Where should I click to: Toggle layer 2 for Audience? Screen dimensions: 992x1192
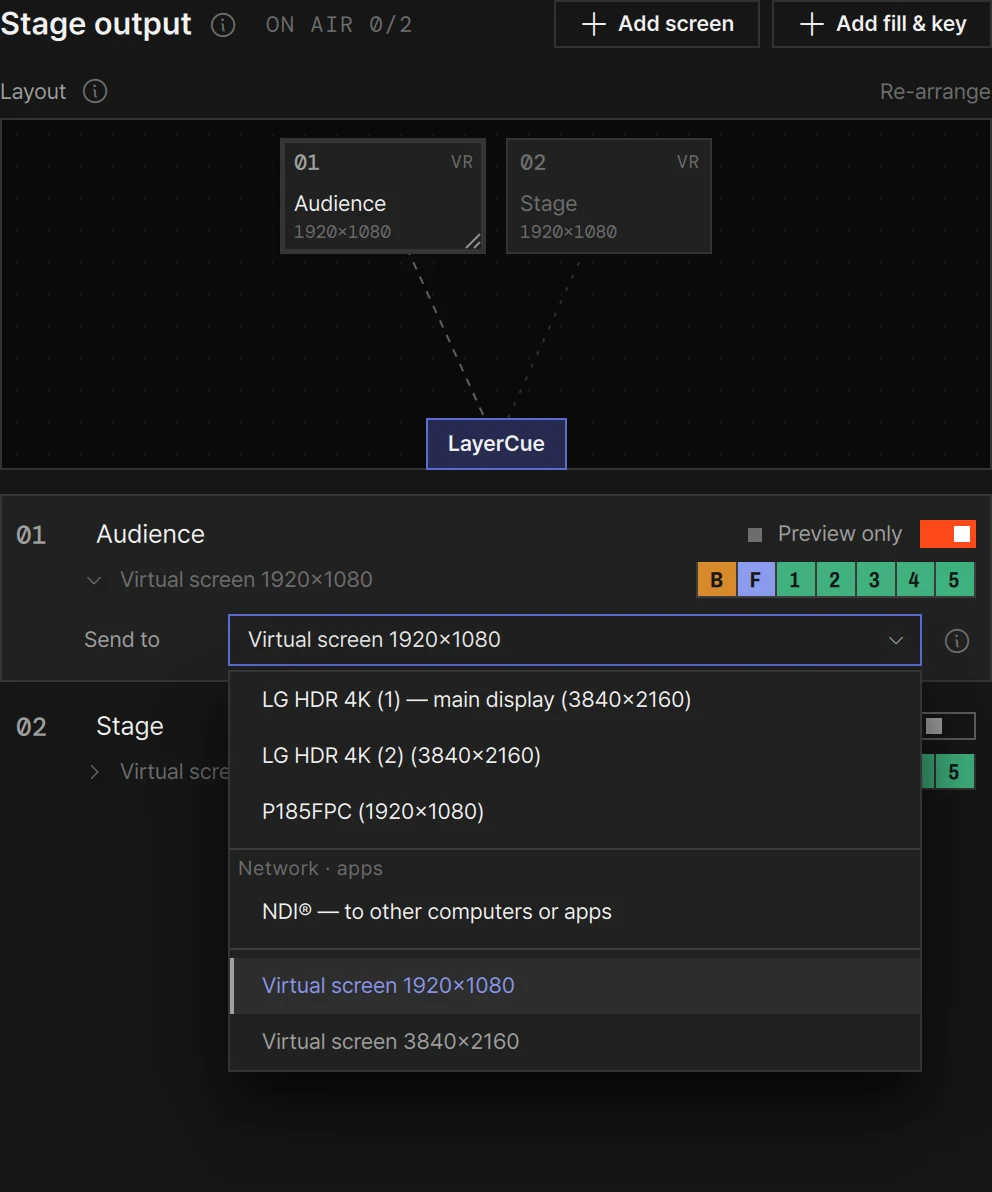835,580
